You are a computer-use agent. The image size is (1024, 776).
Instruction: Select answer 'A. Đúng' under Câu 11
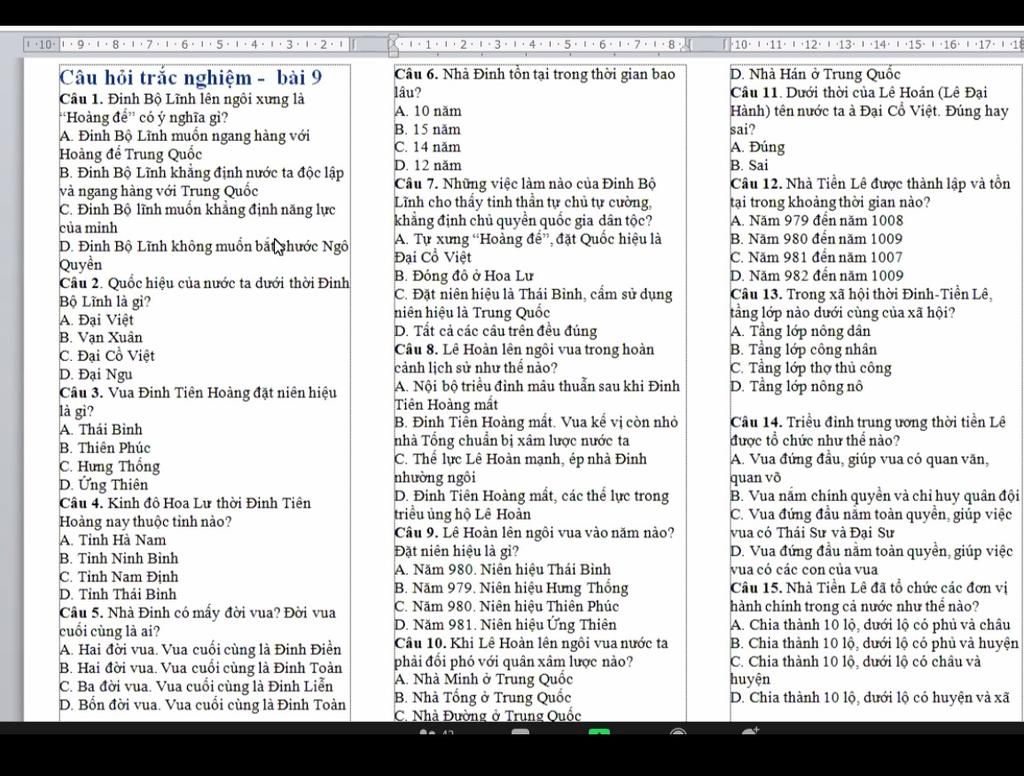coord(758,147)
